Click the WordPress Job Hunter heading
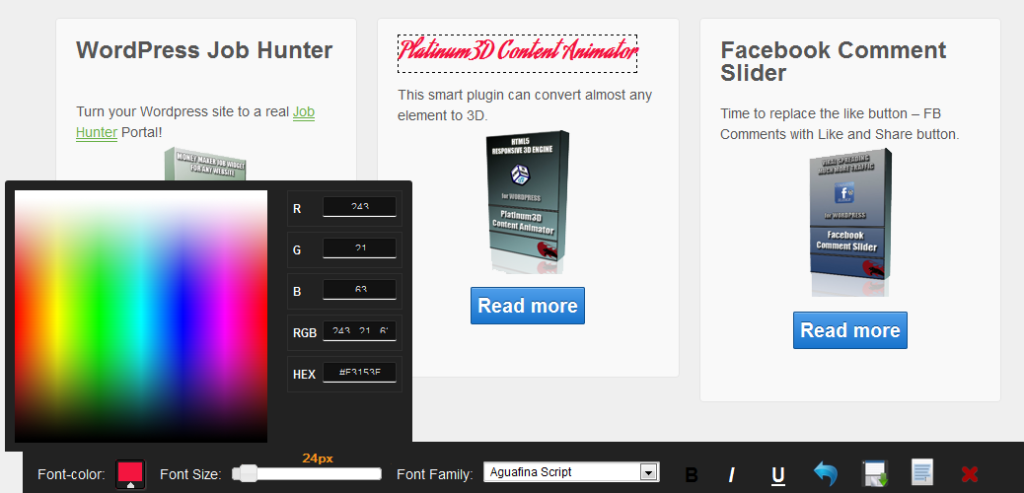 204,50
